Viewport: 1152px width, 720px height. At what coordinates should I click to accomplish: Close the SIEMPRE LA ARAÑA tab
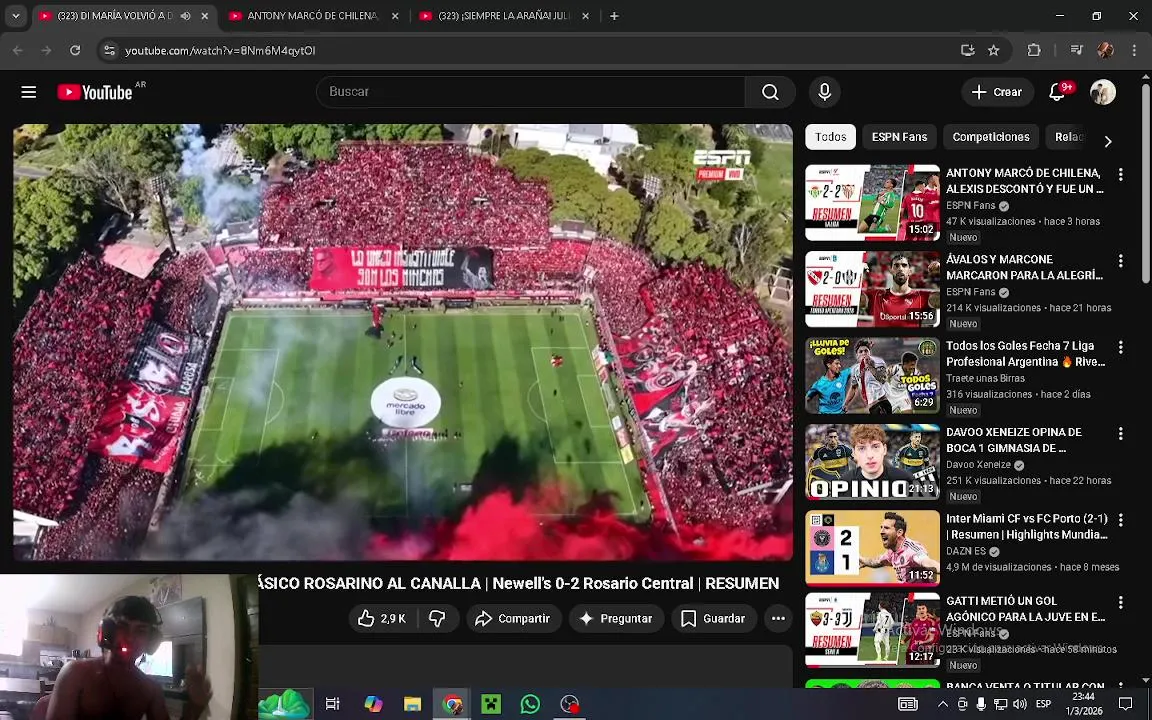pos(586,15)
